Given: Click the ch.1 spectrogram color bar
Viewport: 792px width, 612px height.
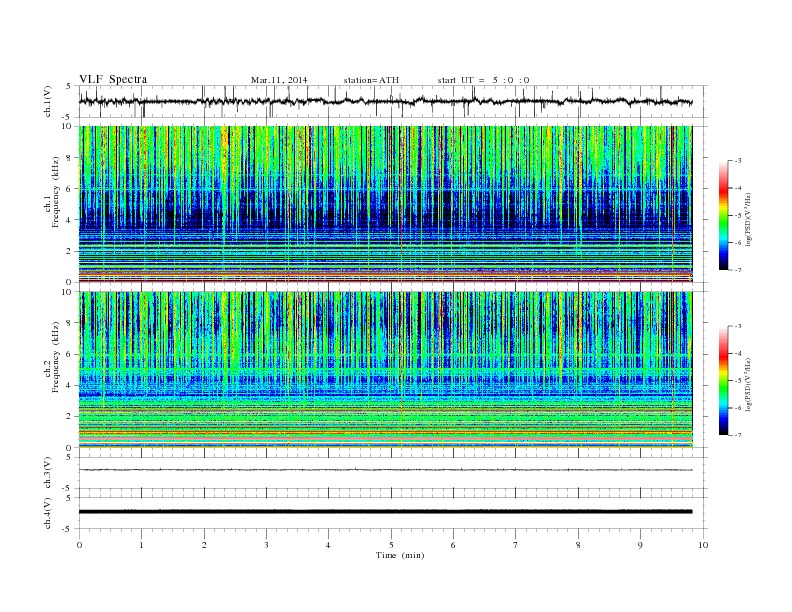Looking at the screenshot, I should pos(724,215).
